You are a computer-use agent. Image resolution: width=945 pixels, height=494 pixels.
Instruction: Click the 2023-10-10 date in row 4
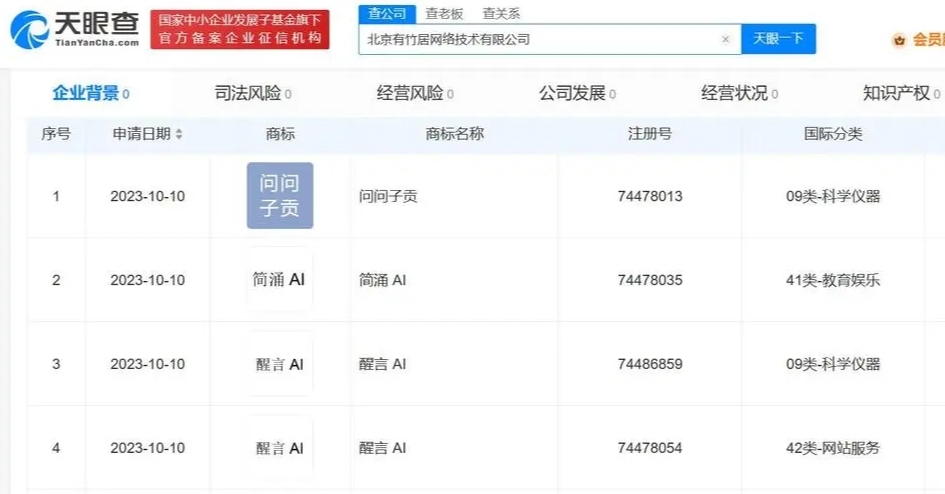148,448
